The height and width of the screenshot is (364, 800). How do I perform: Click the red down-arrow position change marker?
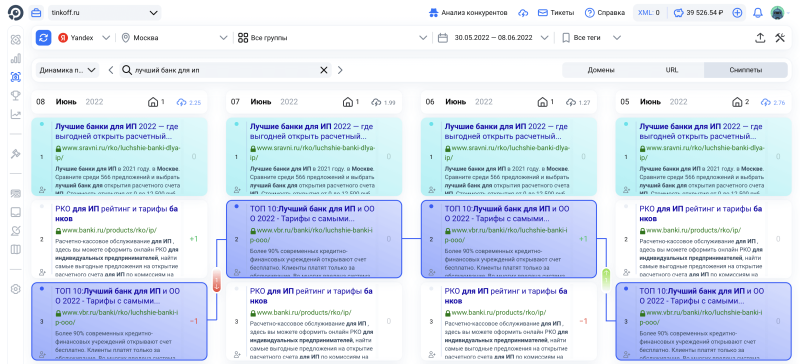[x=216, y=280]
